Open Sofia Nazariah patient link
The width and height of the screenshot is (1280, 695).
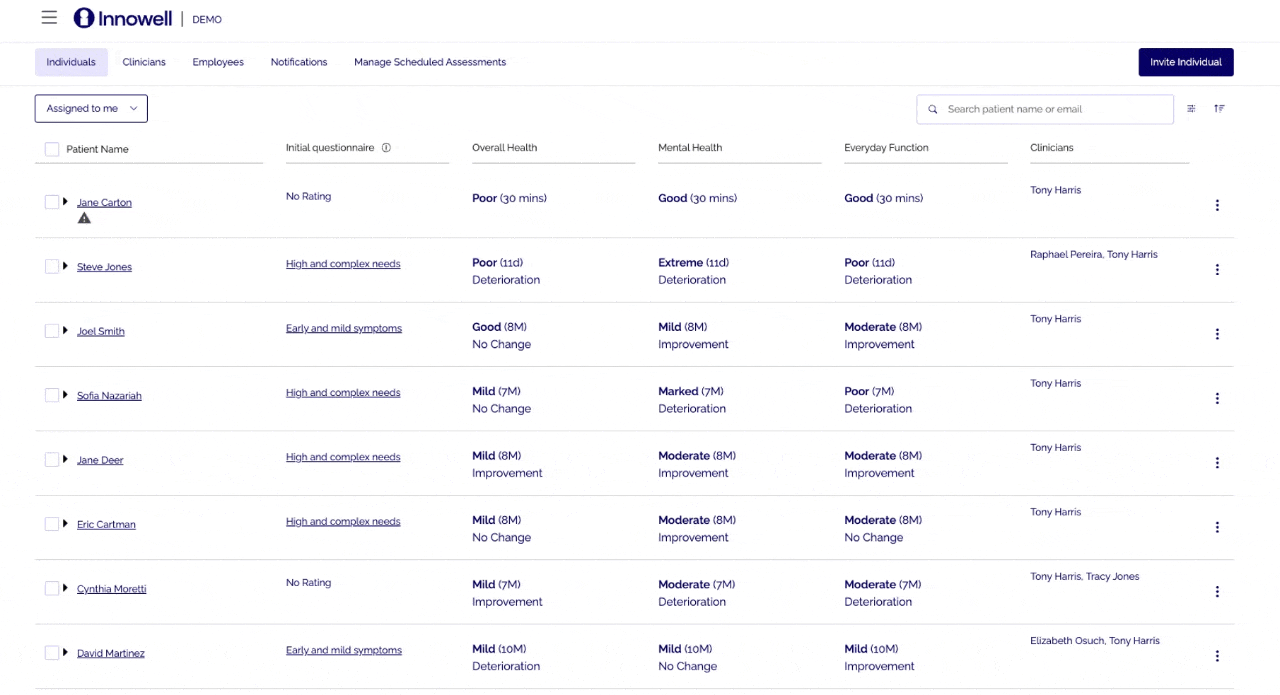[109, 396]
